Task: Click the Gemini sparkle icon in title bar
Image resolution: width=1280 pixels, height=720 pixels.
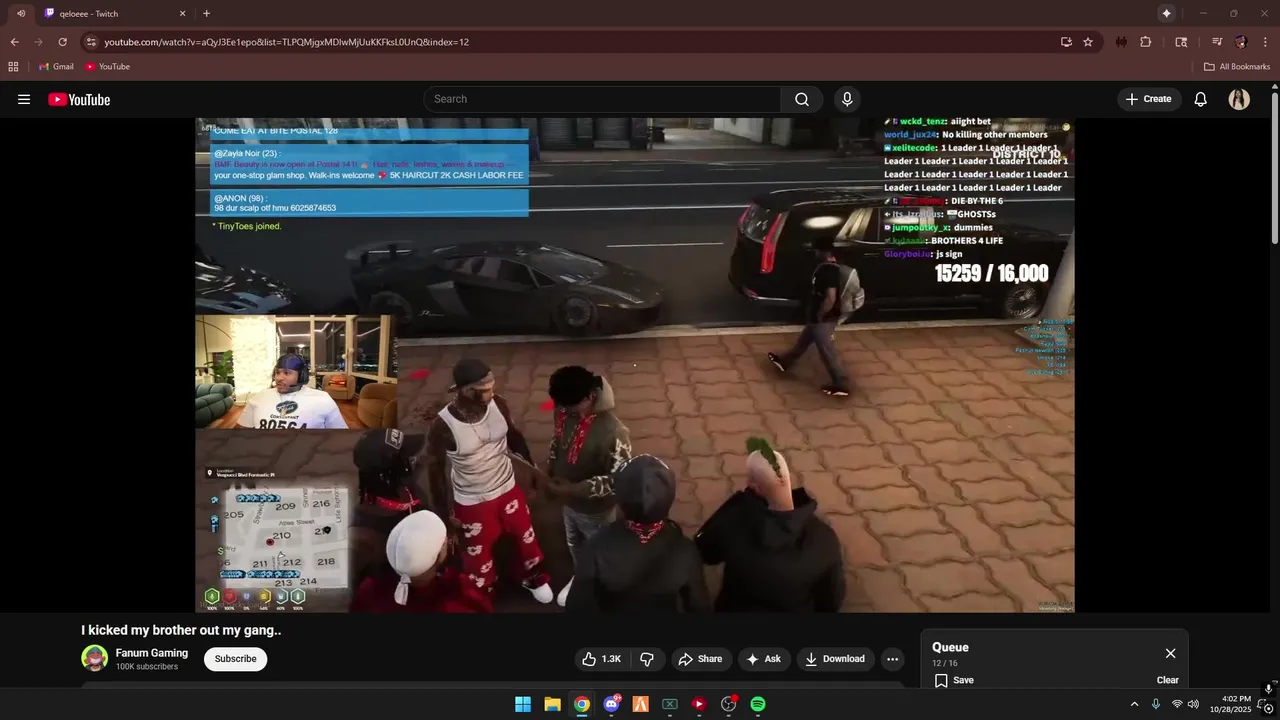Action: pyautogui.click(x=1166, y=13)
